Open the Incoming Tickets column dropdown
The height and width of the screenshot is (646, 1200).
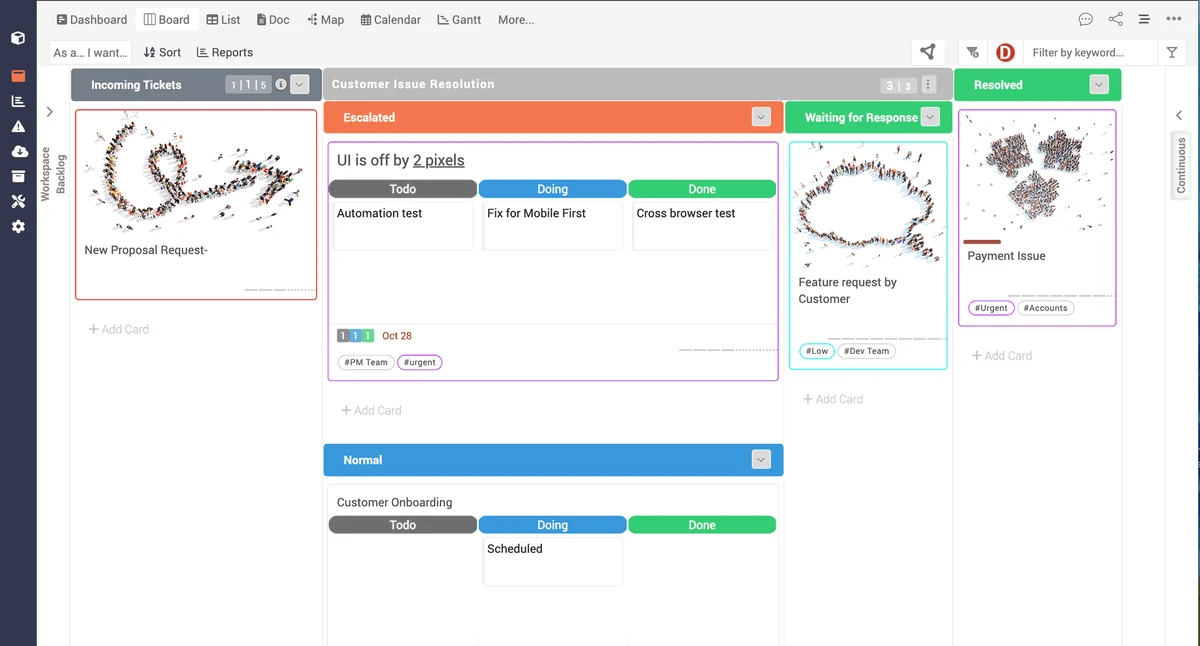coord(299,85)
